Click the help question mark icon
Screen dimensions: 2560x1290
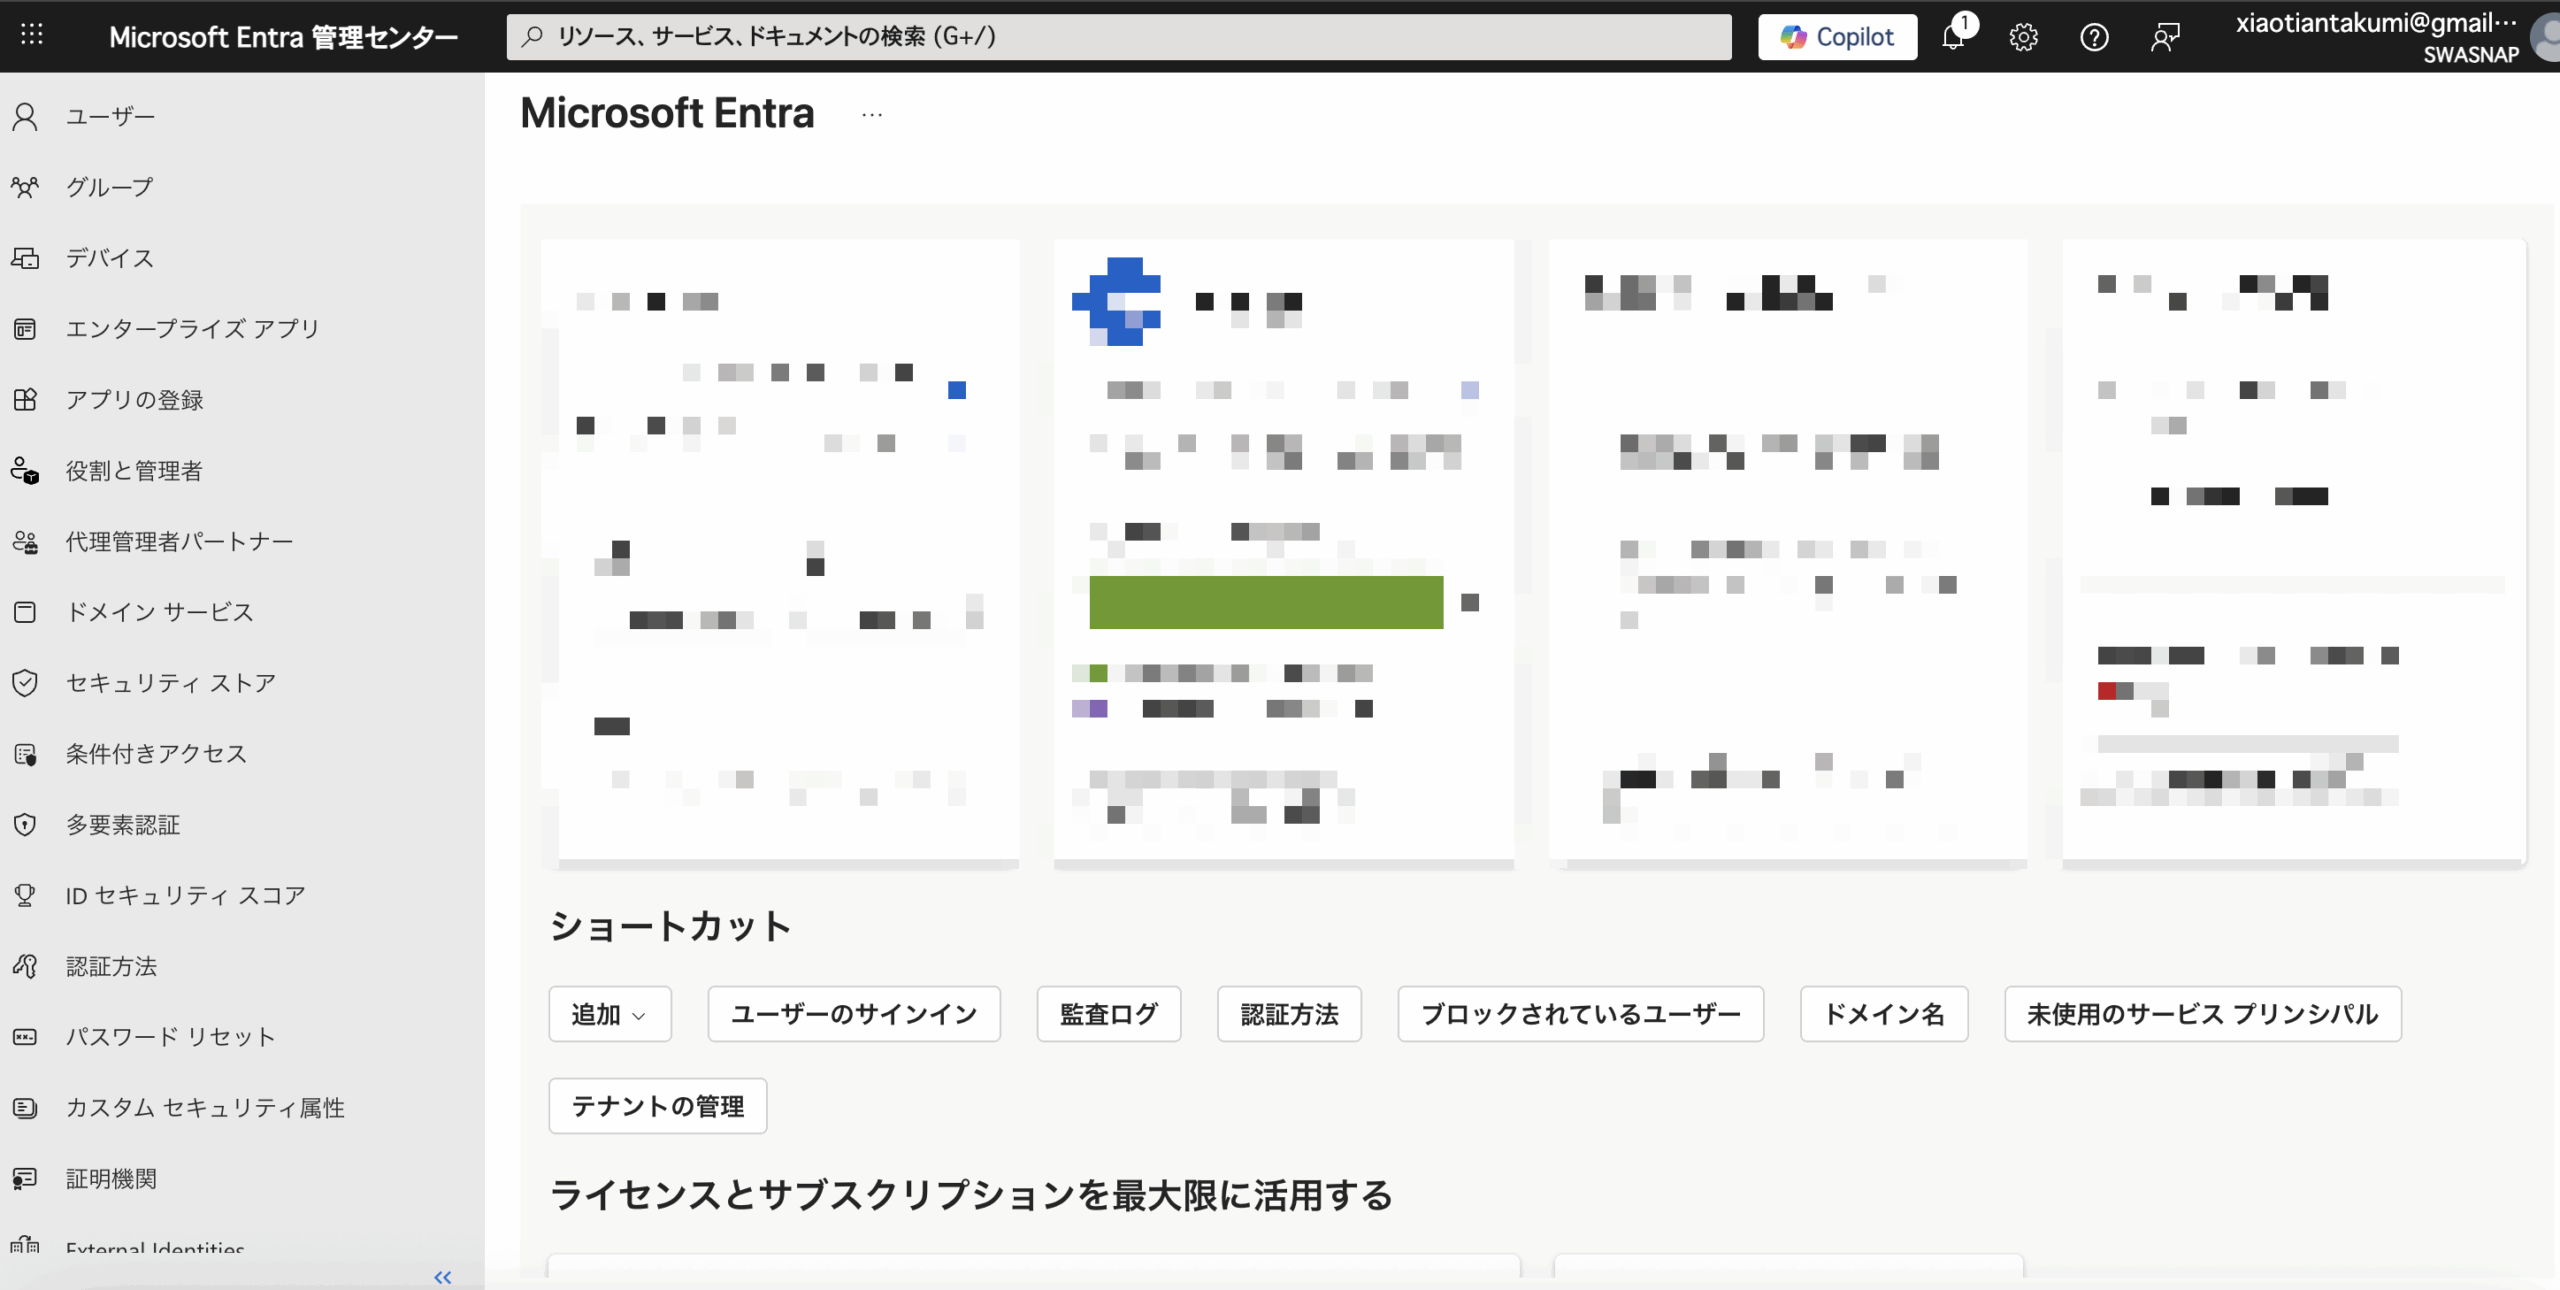[2094, 37]
